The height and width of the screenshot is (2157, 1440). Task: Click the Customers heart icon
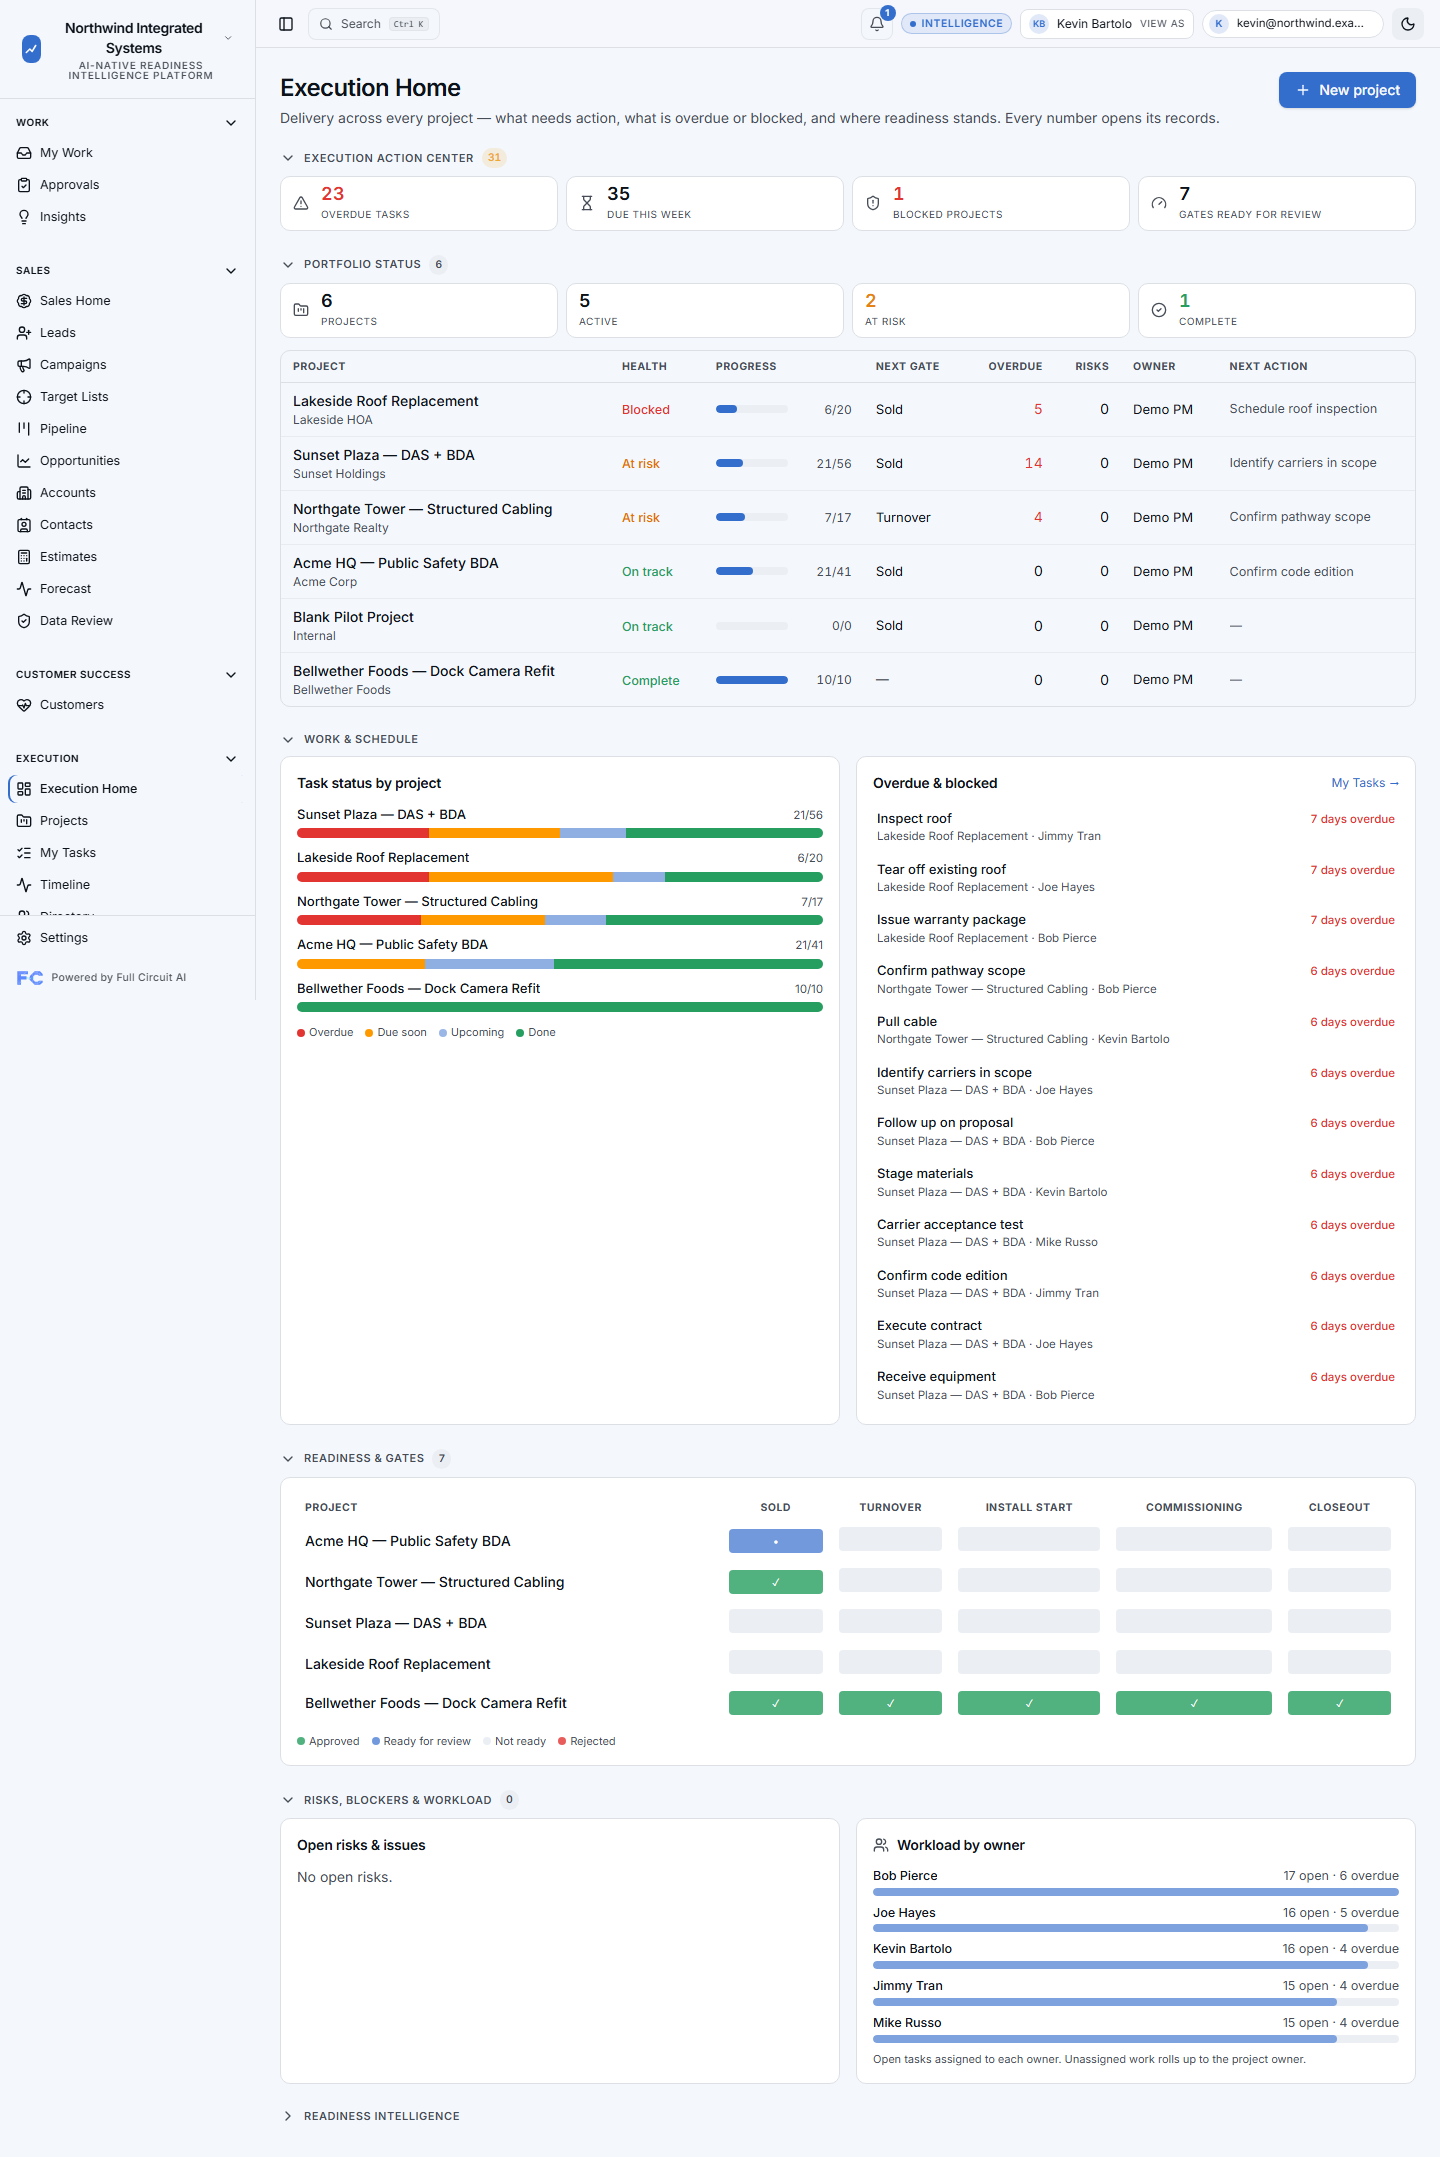24,705
